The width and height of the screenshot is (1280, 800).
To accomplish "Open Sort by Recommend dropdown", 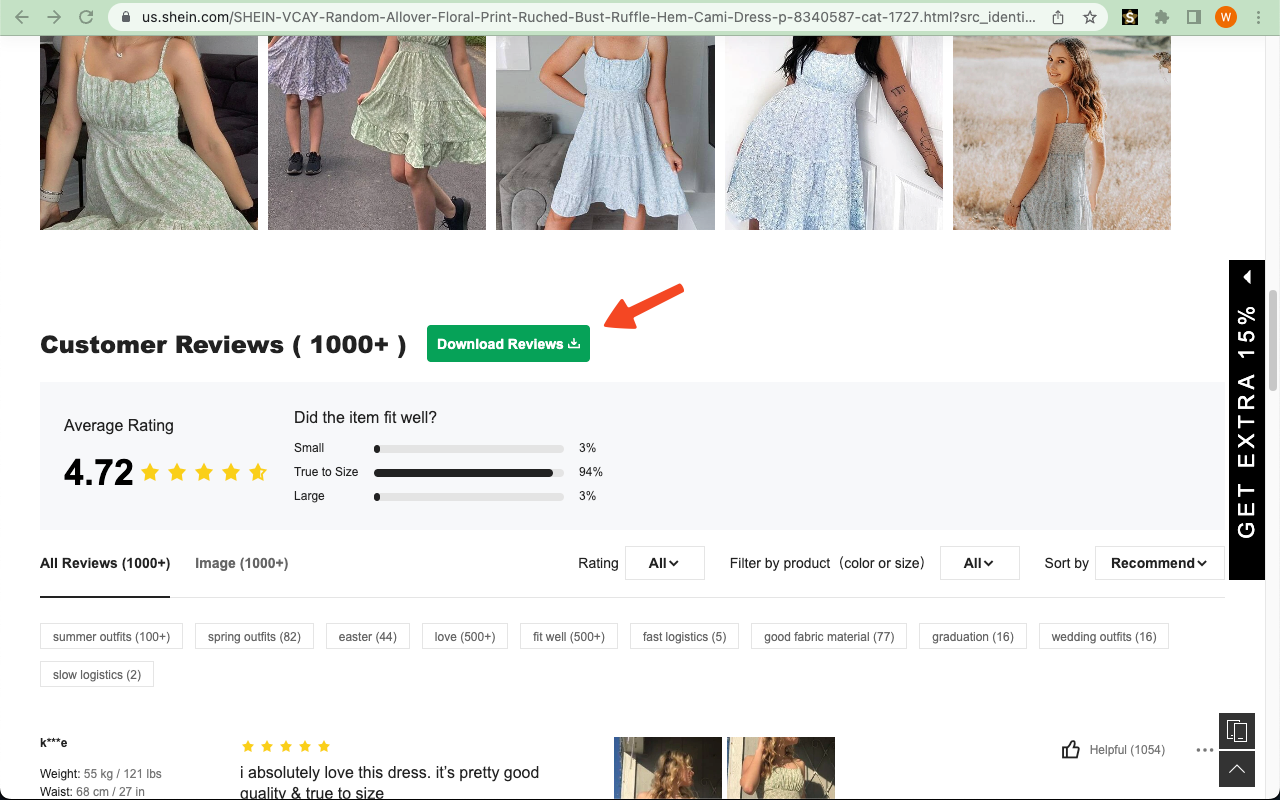I will pyautogui.click(x=1159, y=563).
